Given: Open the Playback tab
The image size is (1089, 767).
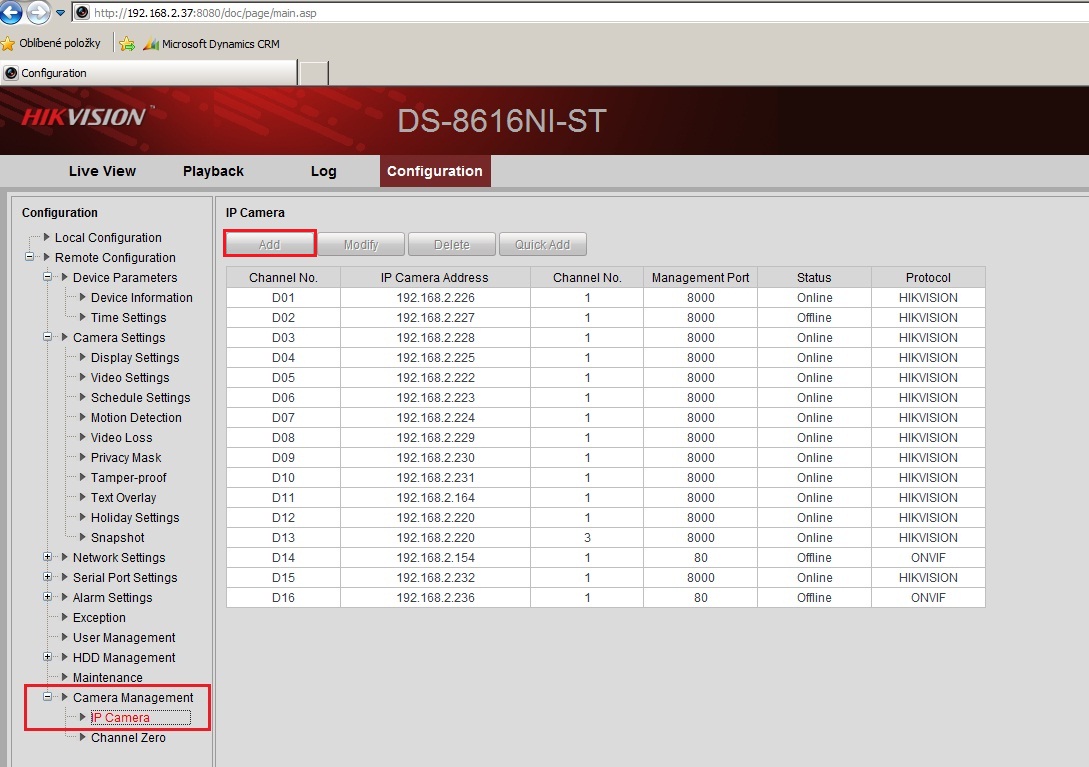Looking at the screenshot, I should [x=213, y=171].
